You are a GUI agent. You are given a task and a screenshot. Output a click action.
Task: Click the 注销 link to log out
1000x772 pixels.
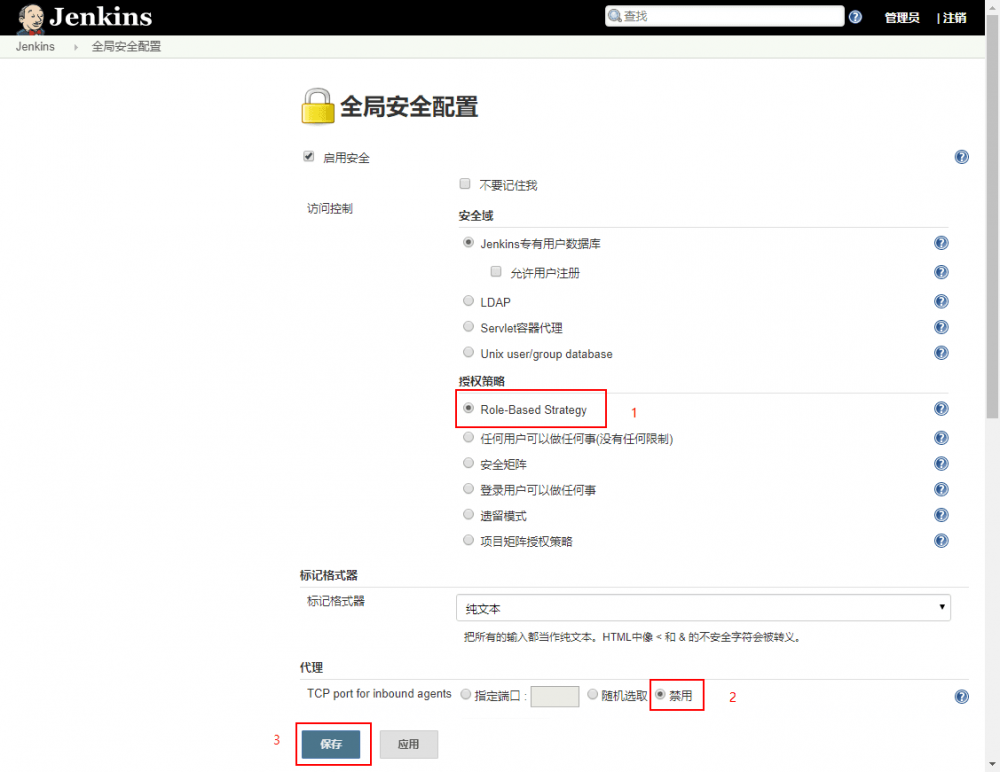[x=953, y=17]
